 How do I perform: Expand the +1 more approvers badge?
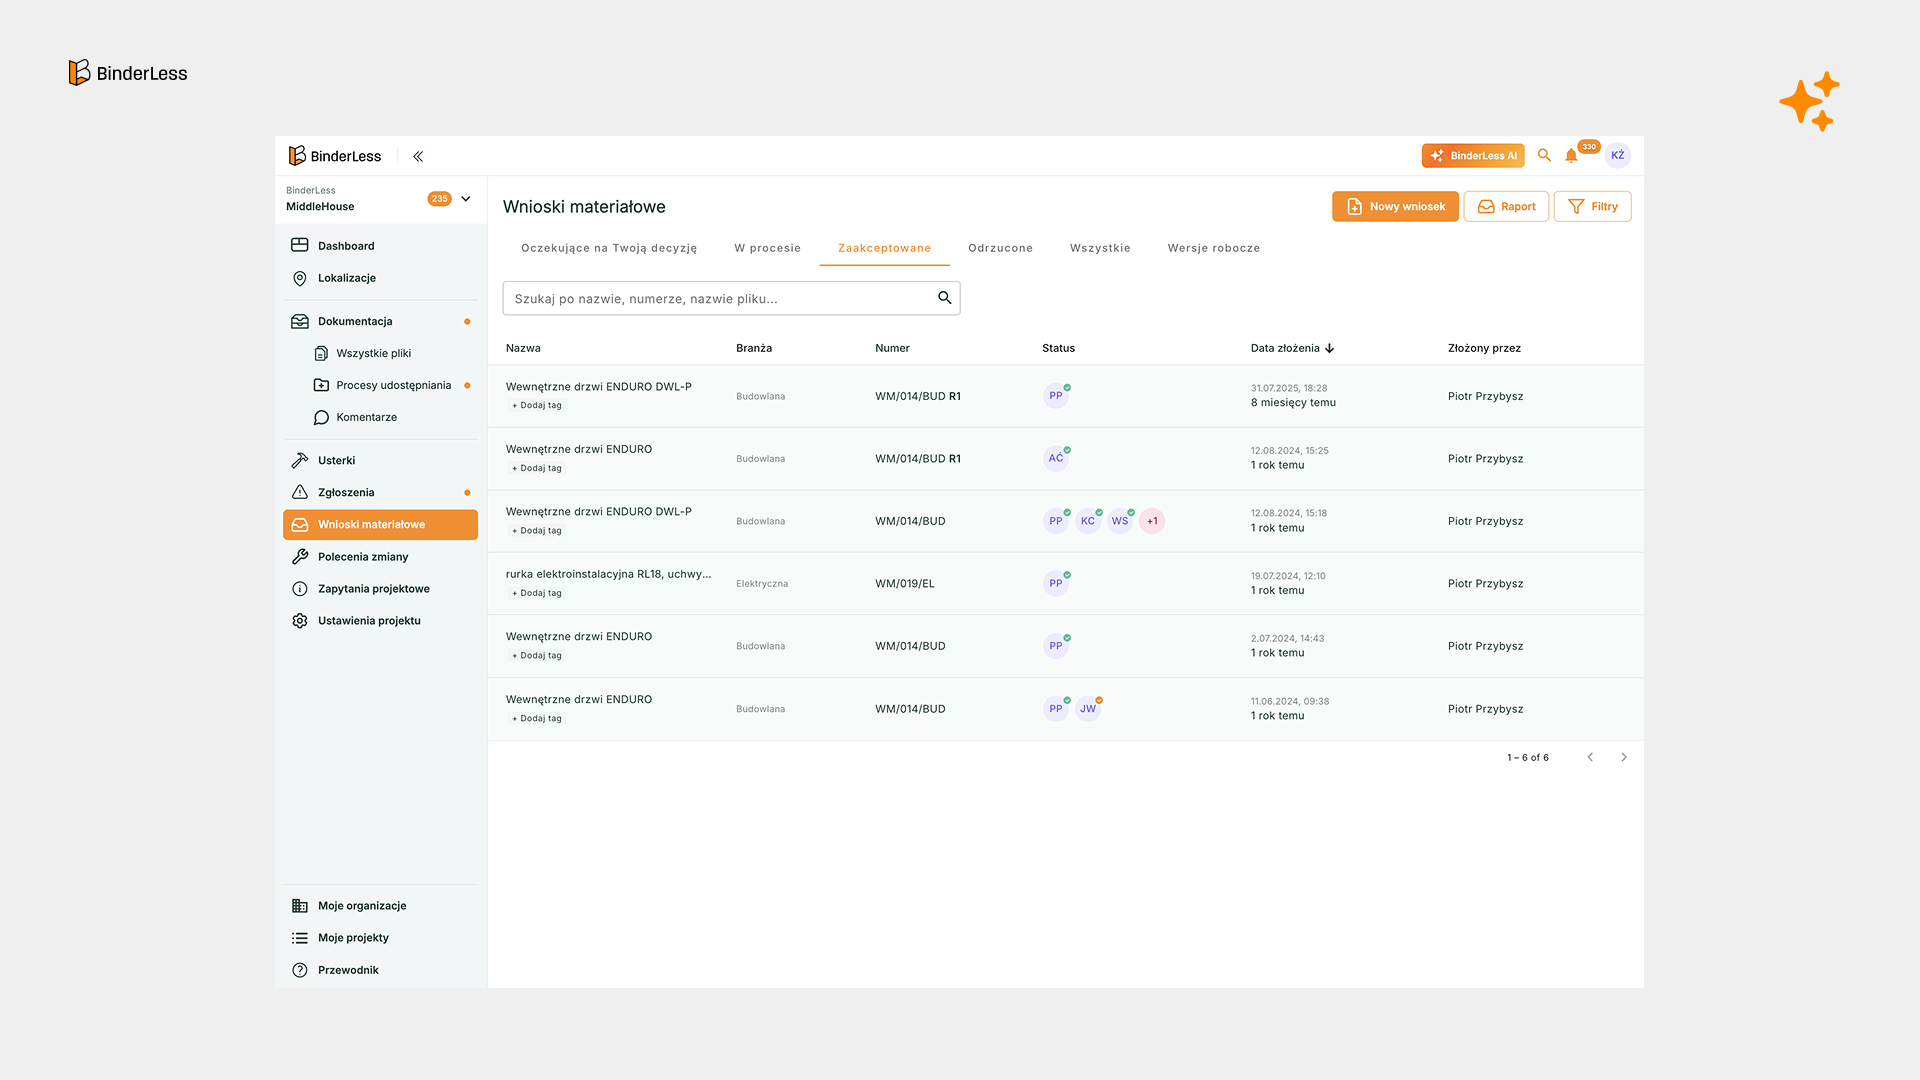[x=1152, y=521]
